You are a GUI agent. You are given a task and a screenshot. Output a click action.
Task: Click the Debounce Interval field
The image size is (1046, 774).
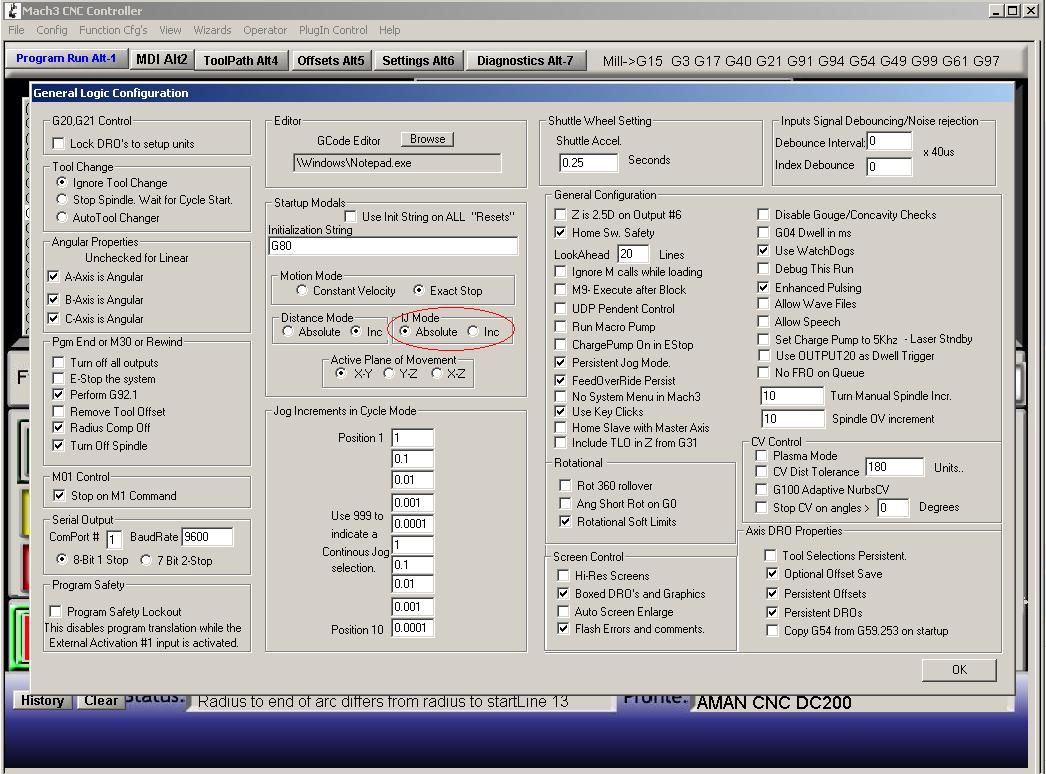pos(889,141)
